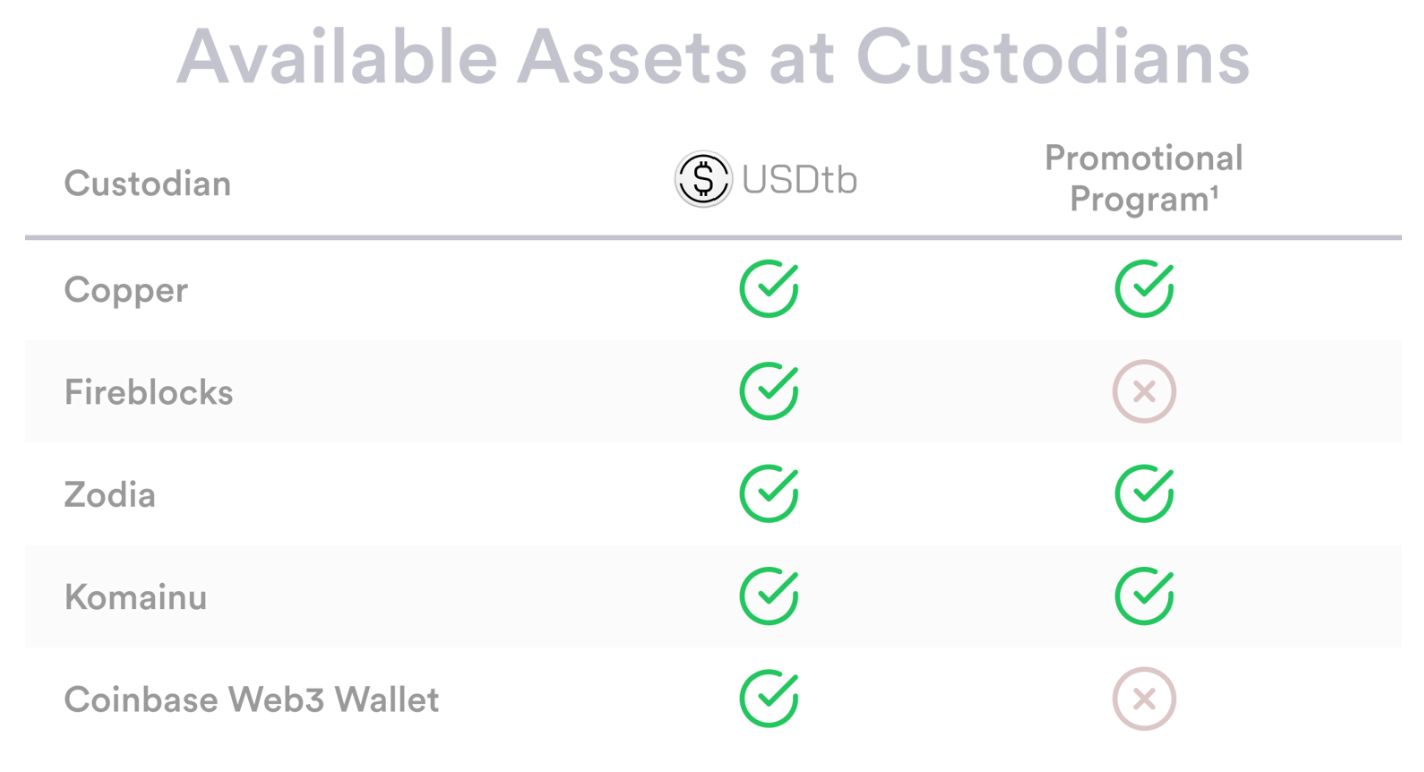The width and height of the screenshot is (1424, 772).
Task: Click Komainu's green USDtb checkmark
Action: click(x=769, y=596)
